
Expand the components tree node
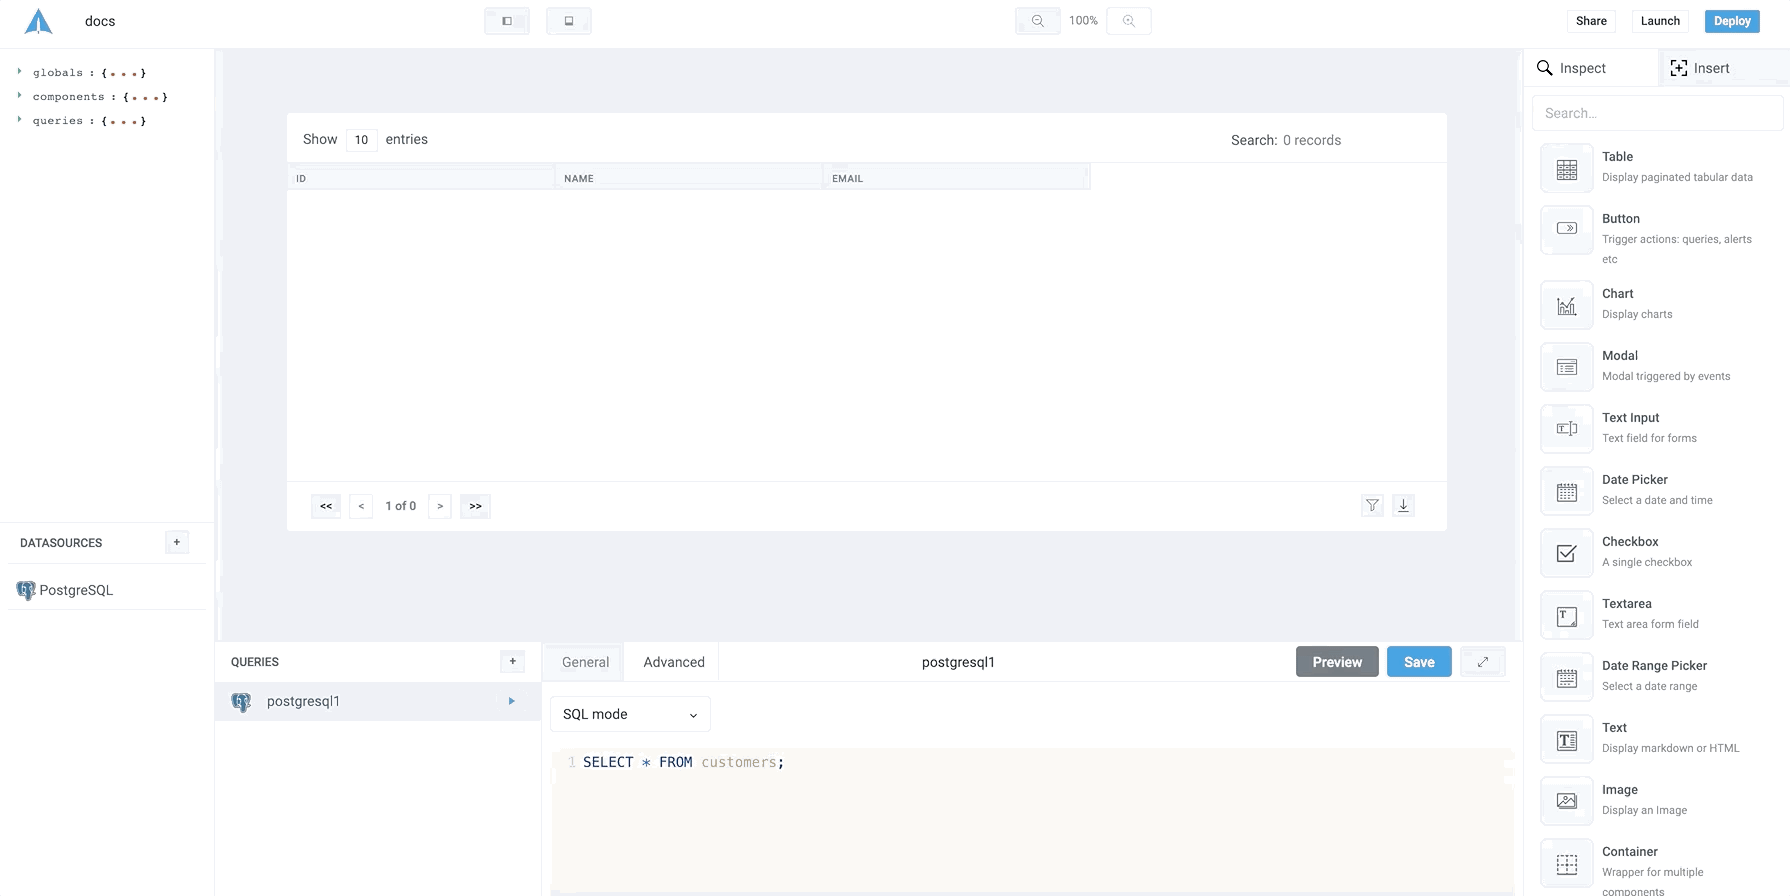pos(19,96)
